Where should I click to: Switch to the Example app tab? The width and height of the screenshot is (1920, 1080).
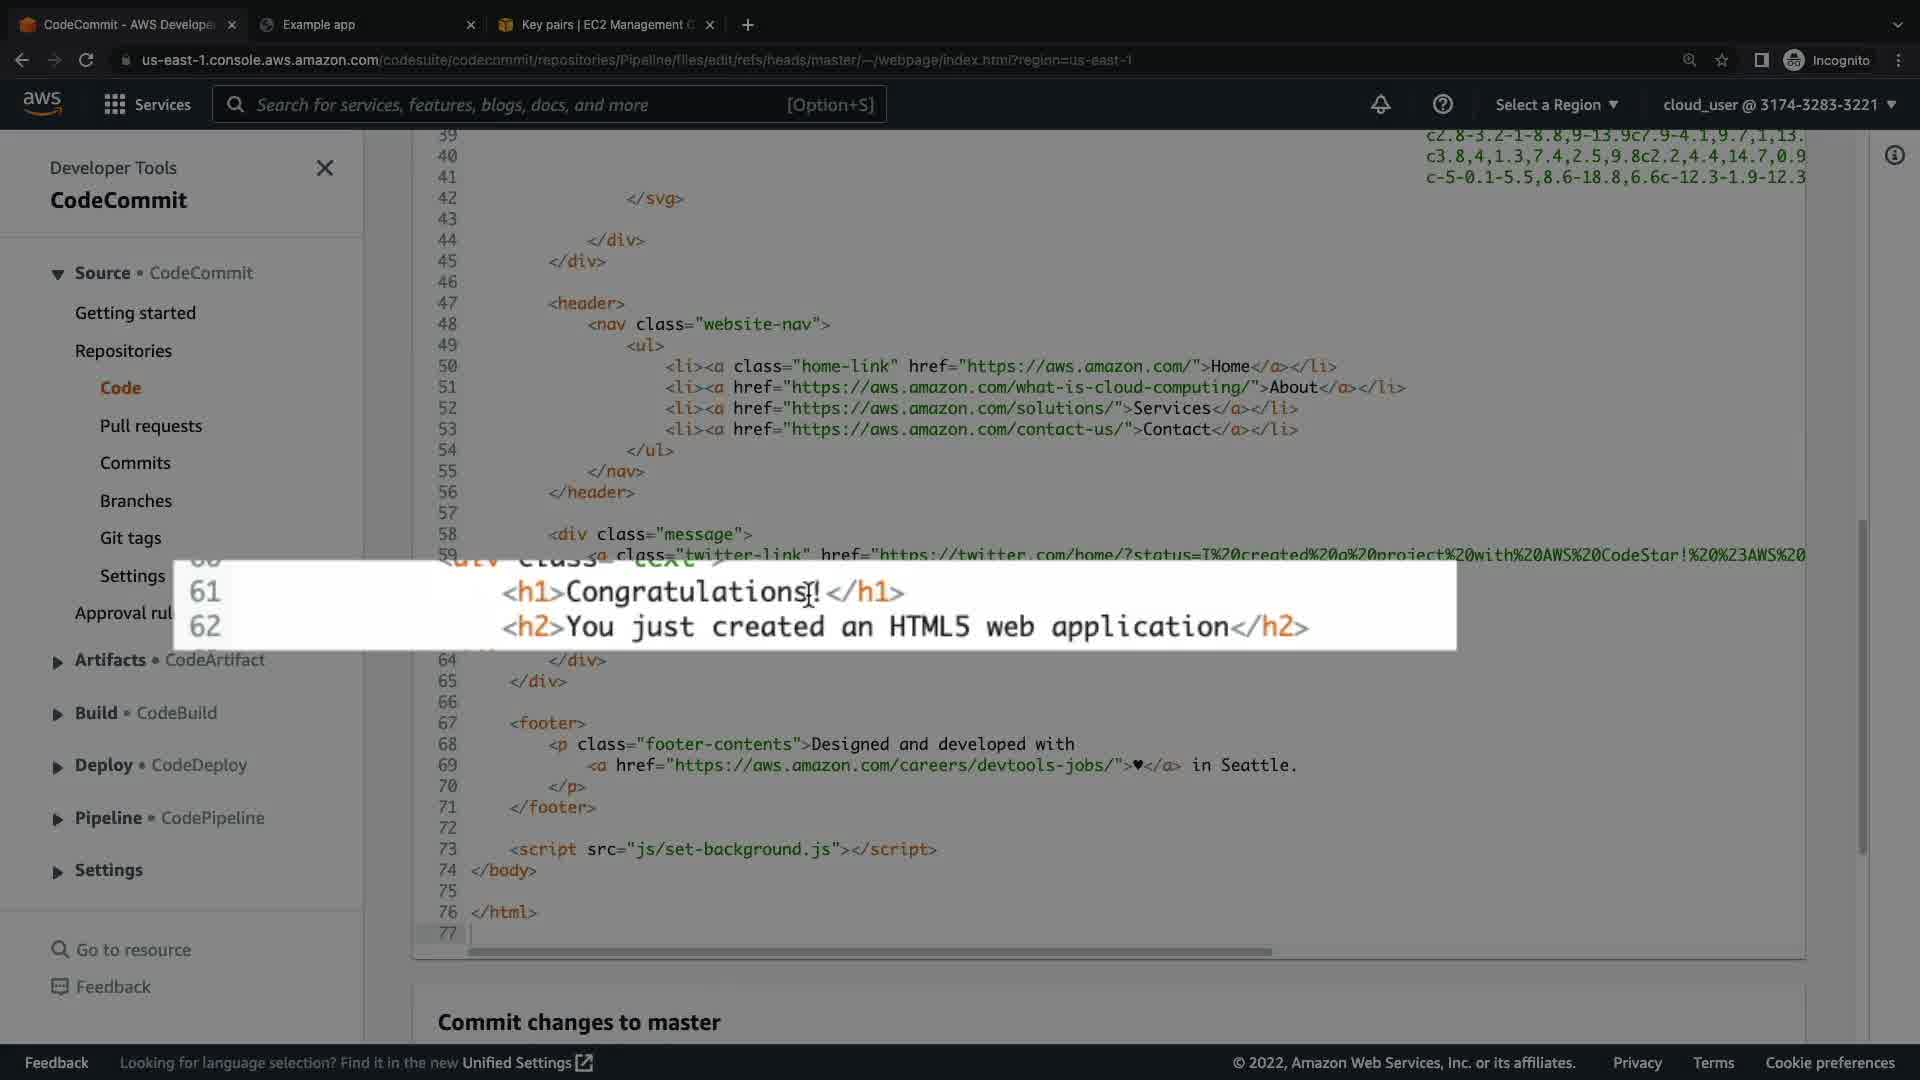pyautogui.click(x=360, y=24)
